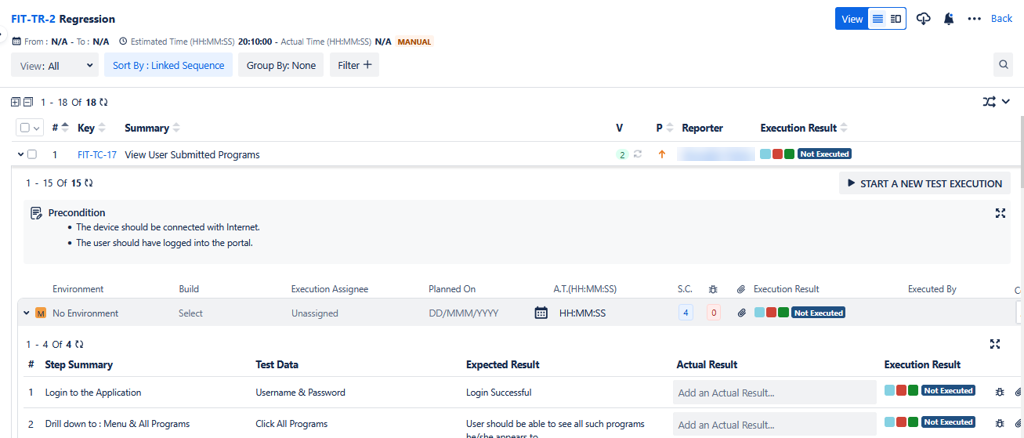Open the Group By: None menu
The width and height of the screenshot is (1024, 438).
point(281,65)
